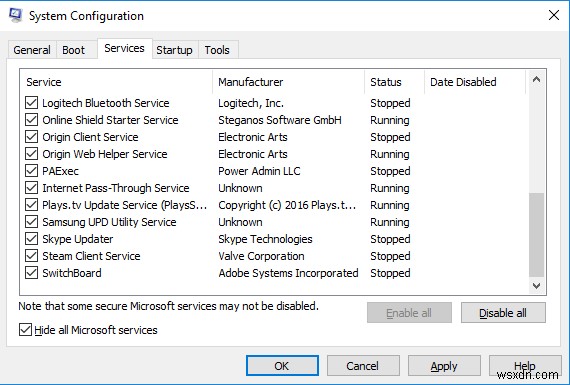The height and width of the screenshot is (385, 570).
Task: Click the greyed Enable all button
Action: [x=409, y=313]
